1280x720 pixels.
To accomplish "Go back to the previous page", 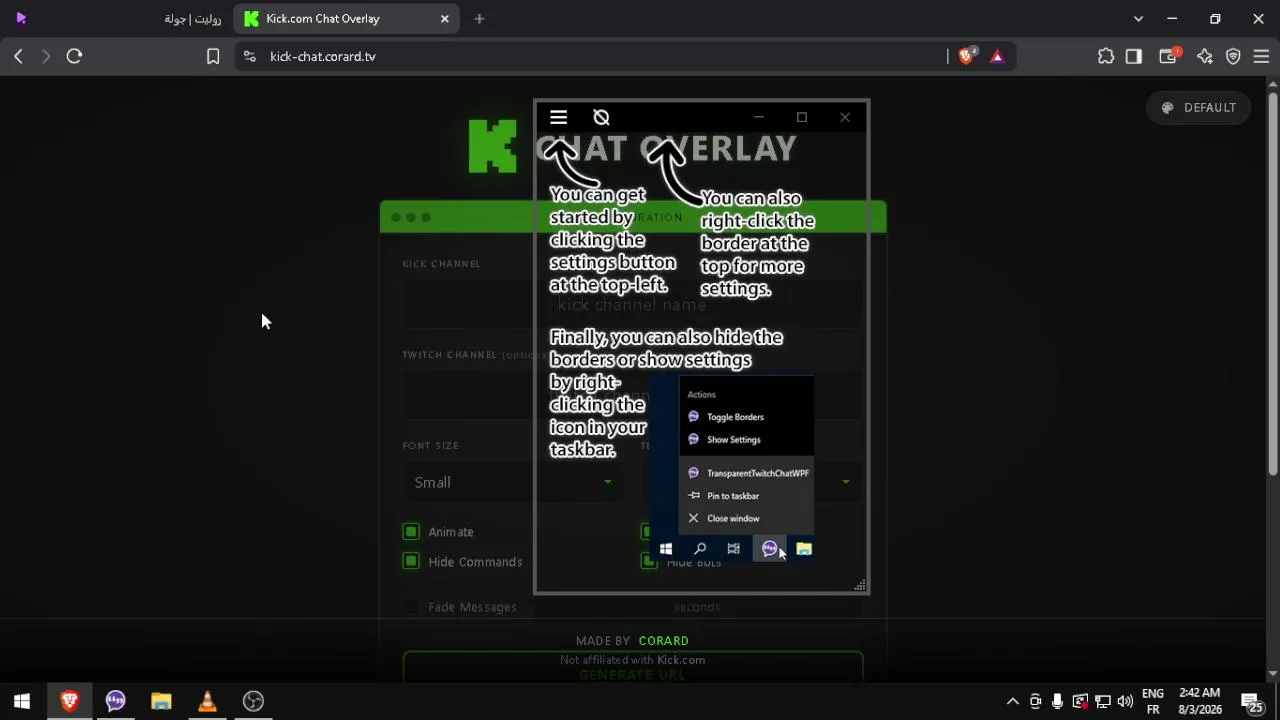I will coord(18,57).
